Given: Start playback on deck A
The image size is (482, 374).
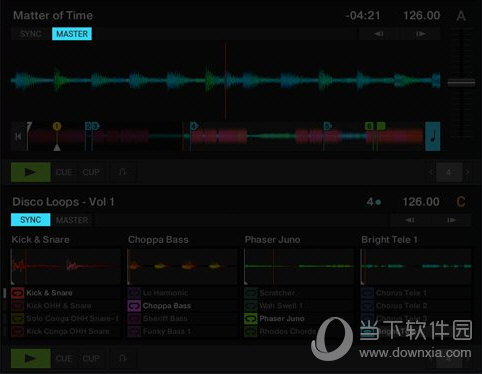Looking at the screenshot, I should point(31,172).
